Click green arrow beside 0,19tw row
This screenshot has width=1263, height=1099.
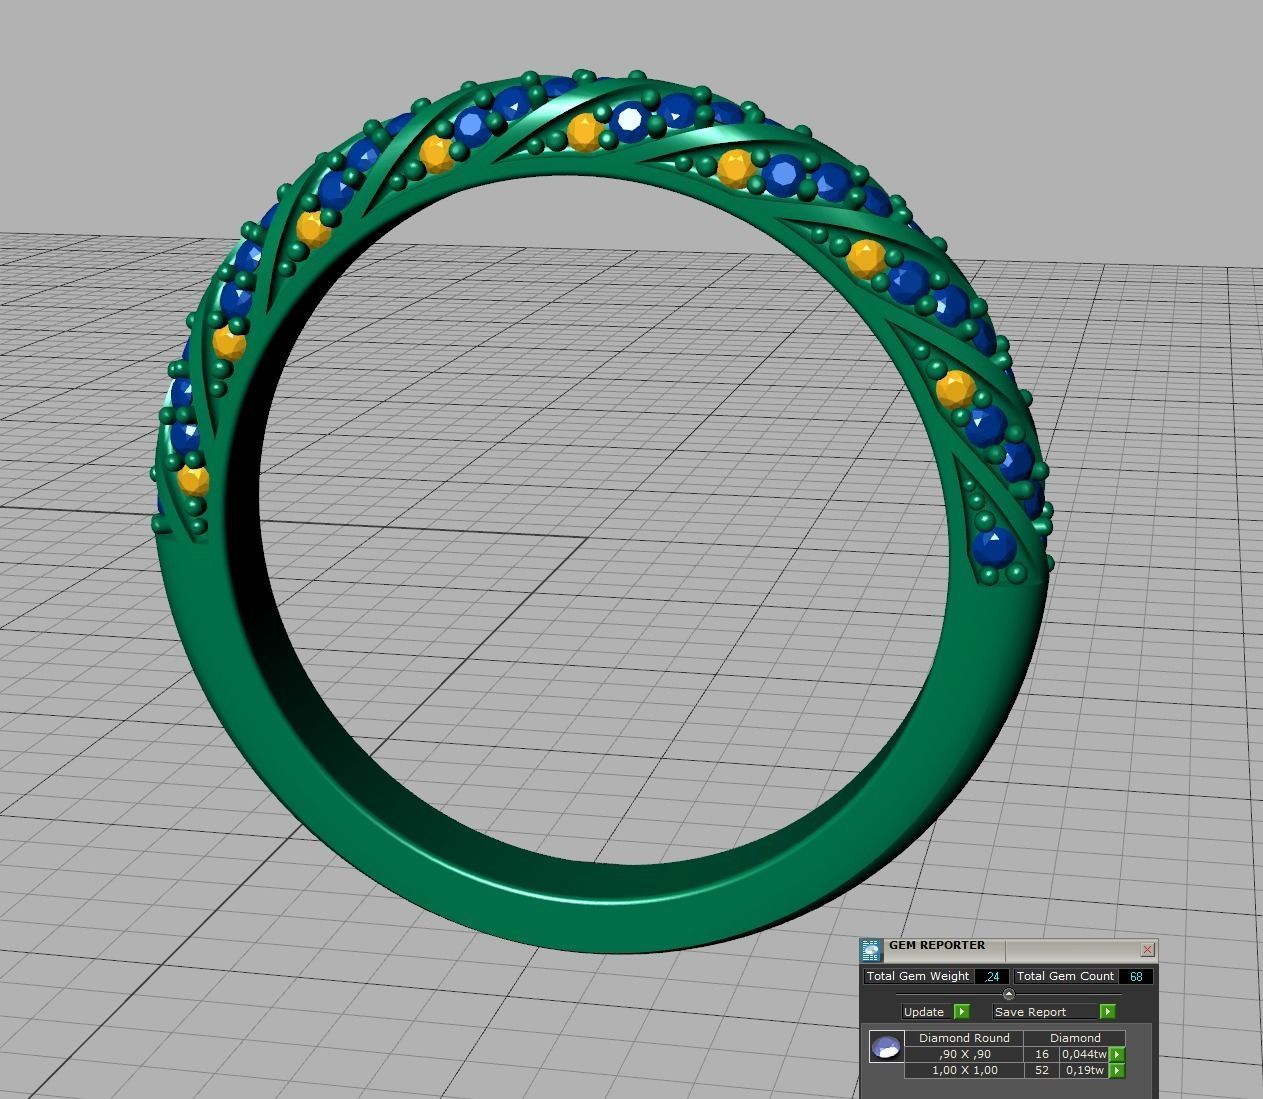(1117, 1070)
